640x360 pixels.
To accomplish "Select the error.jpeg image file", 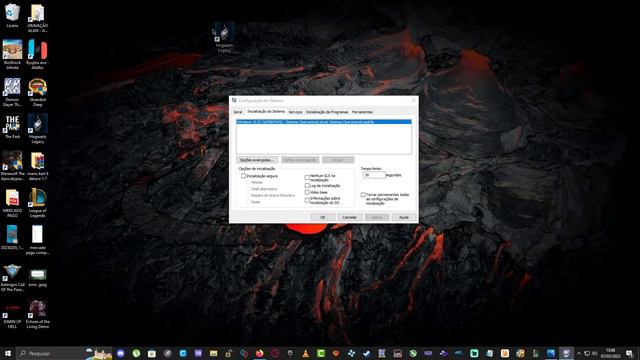I will tap(38, 277).
